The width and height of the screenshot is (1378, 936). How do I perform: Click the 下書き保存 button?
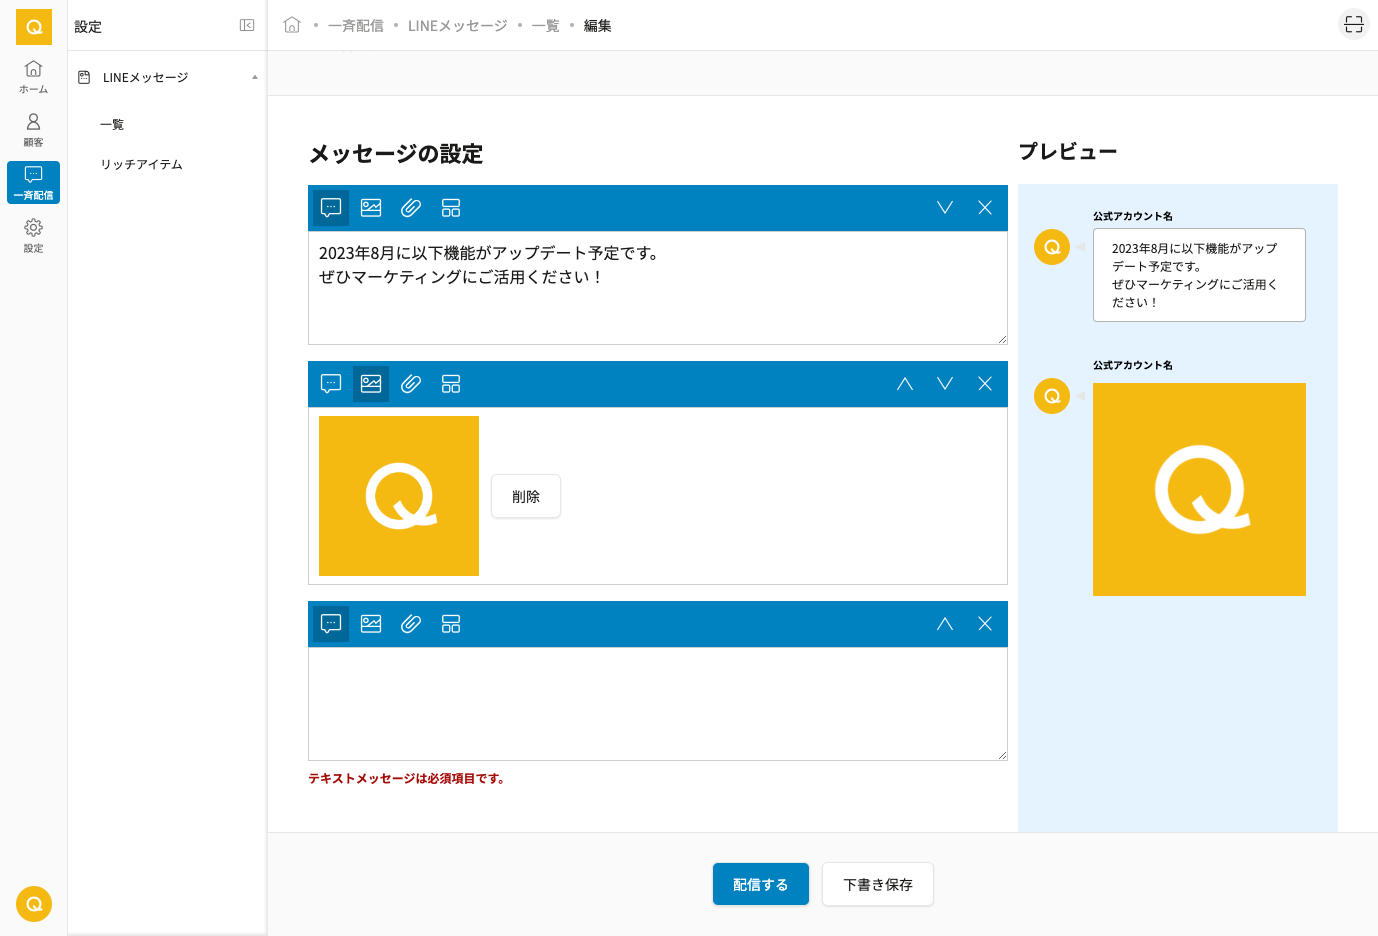pyautogui.click(x=877, y=884)
